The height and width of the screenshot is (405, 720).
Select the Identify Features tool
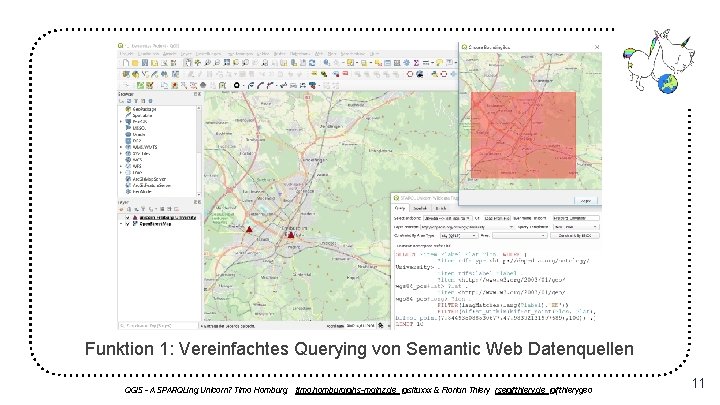coord(326,62)
